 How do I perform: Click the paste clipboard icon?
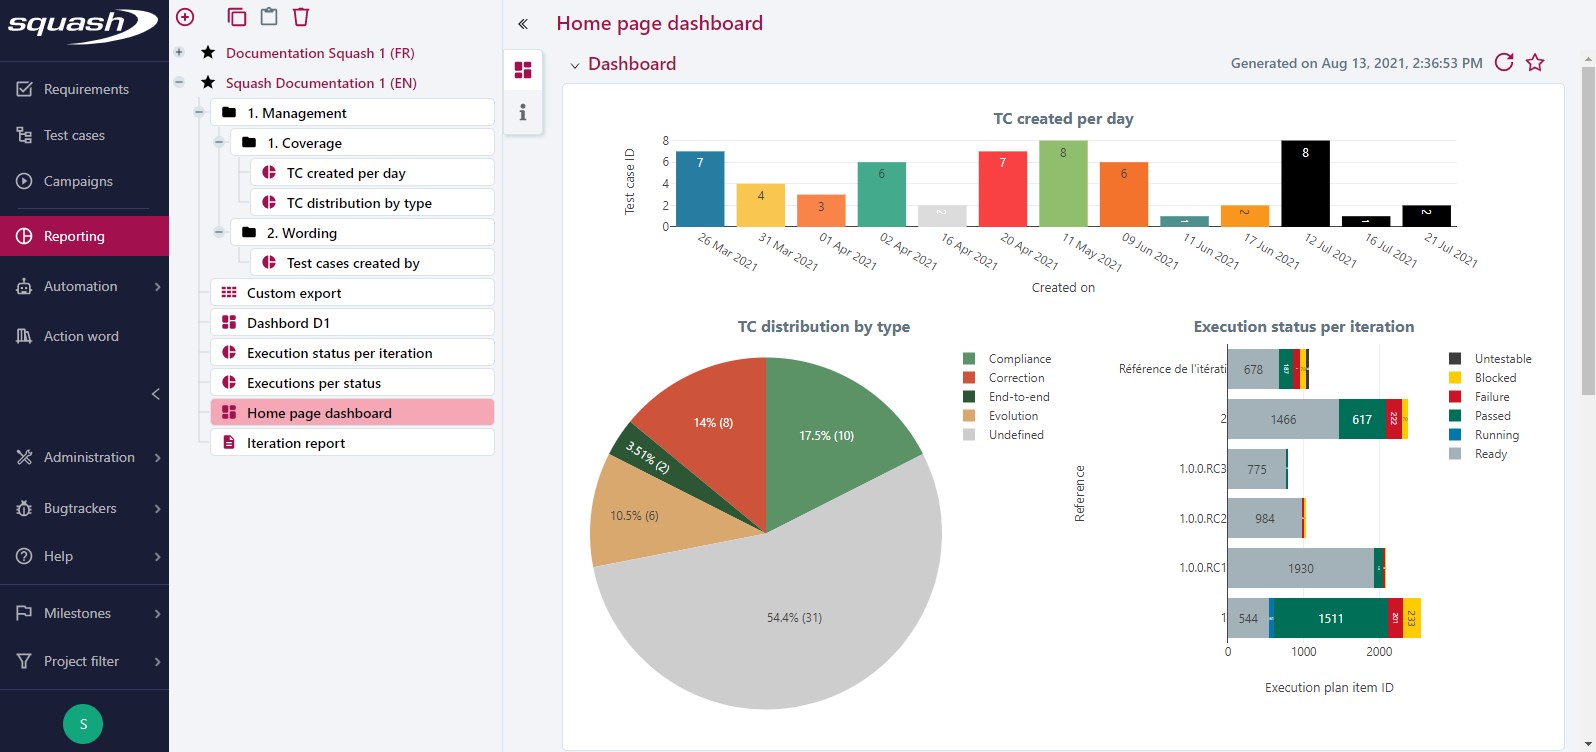pos(268,17)
